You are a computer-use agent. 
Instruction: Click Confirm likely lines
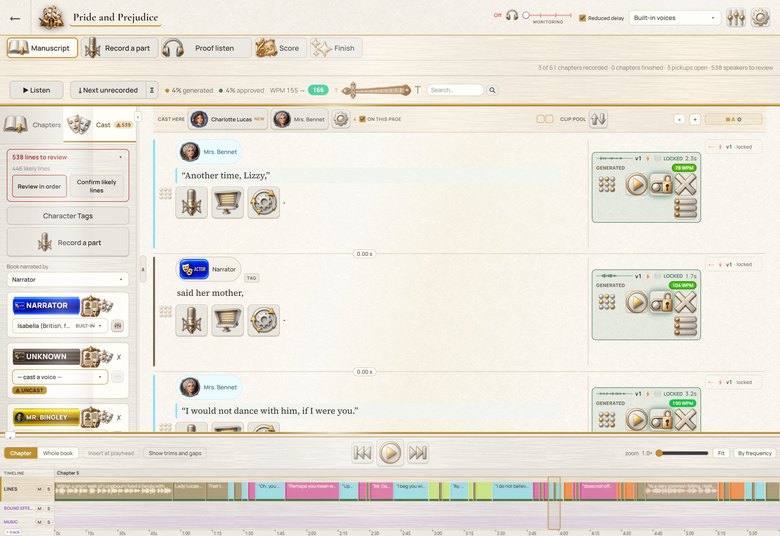click(97, 186)
